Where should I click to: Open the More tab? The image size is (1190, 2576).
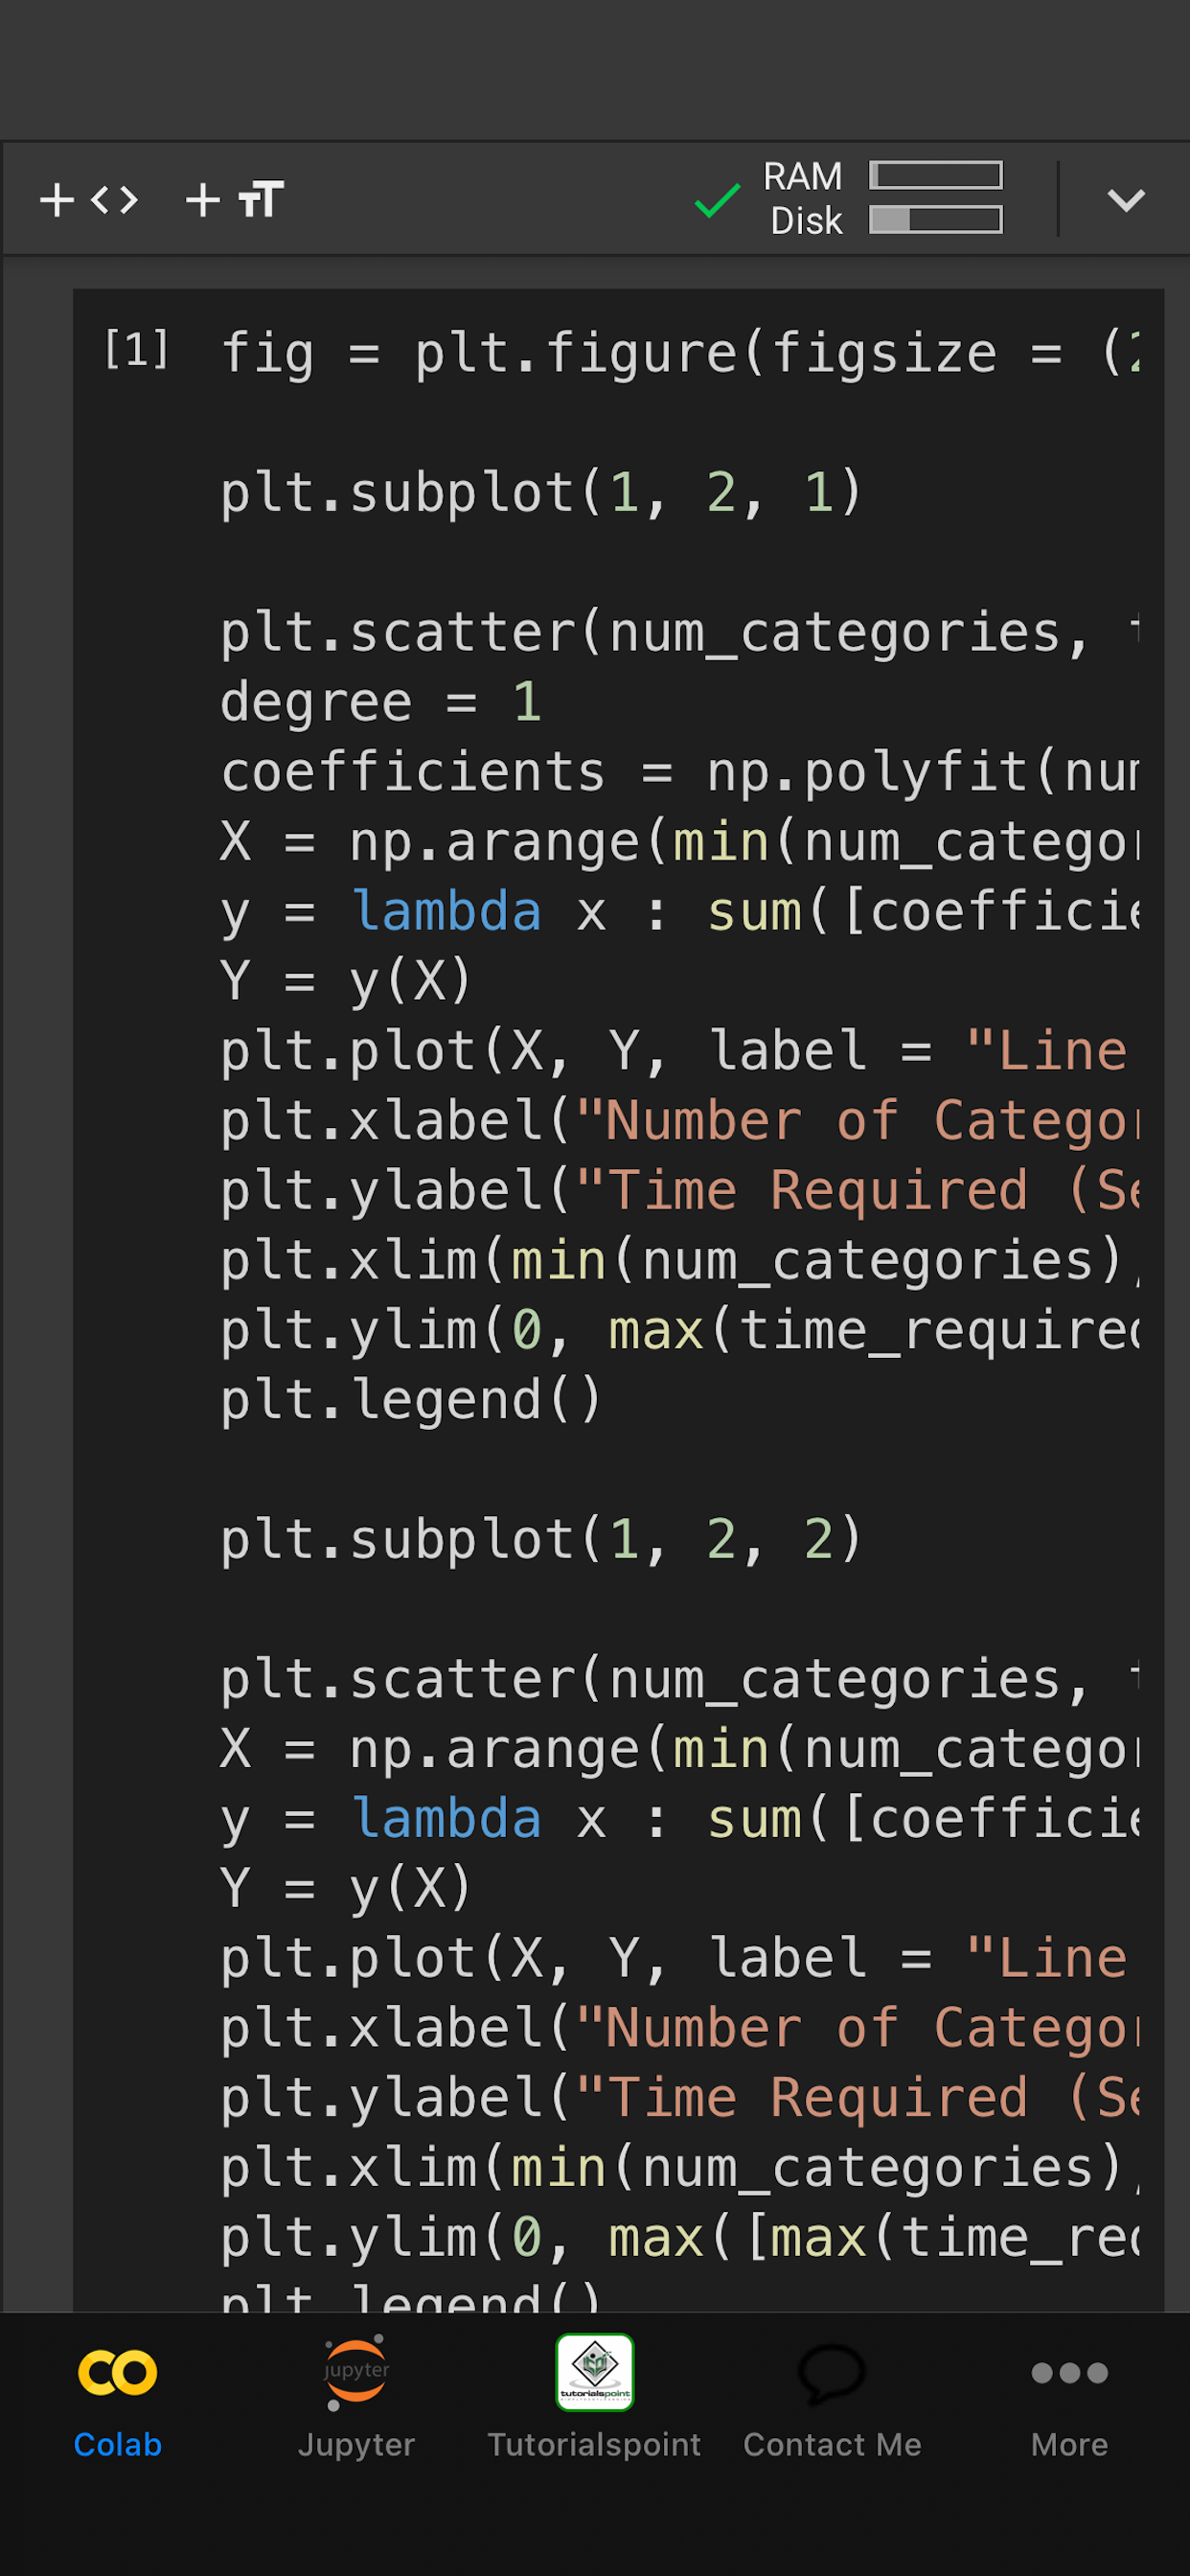pos(1069,2400)
